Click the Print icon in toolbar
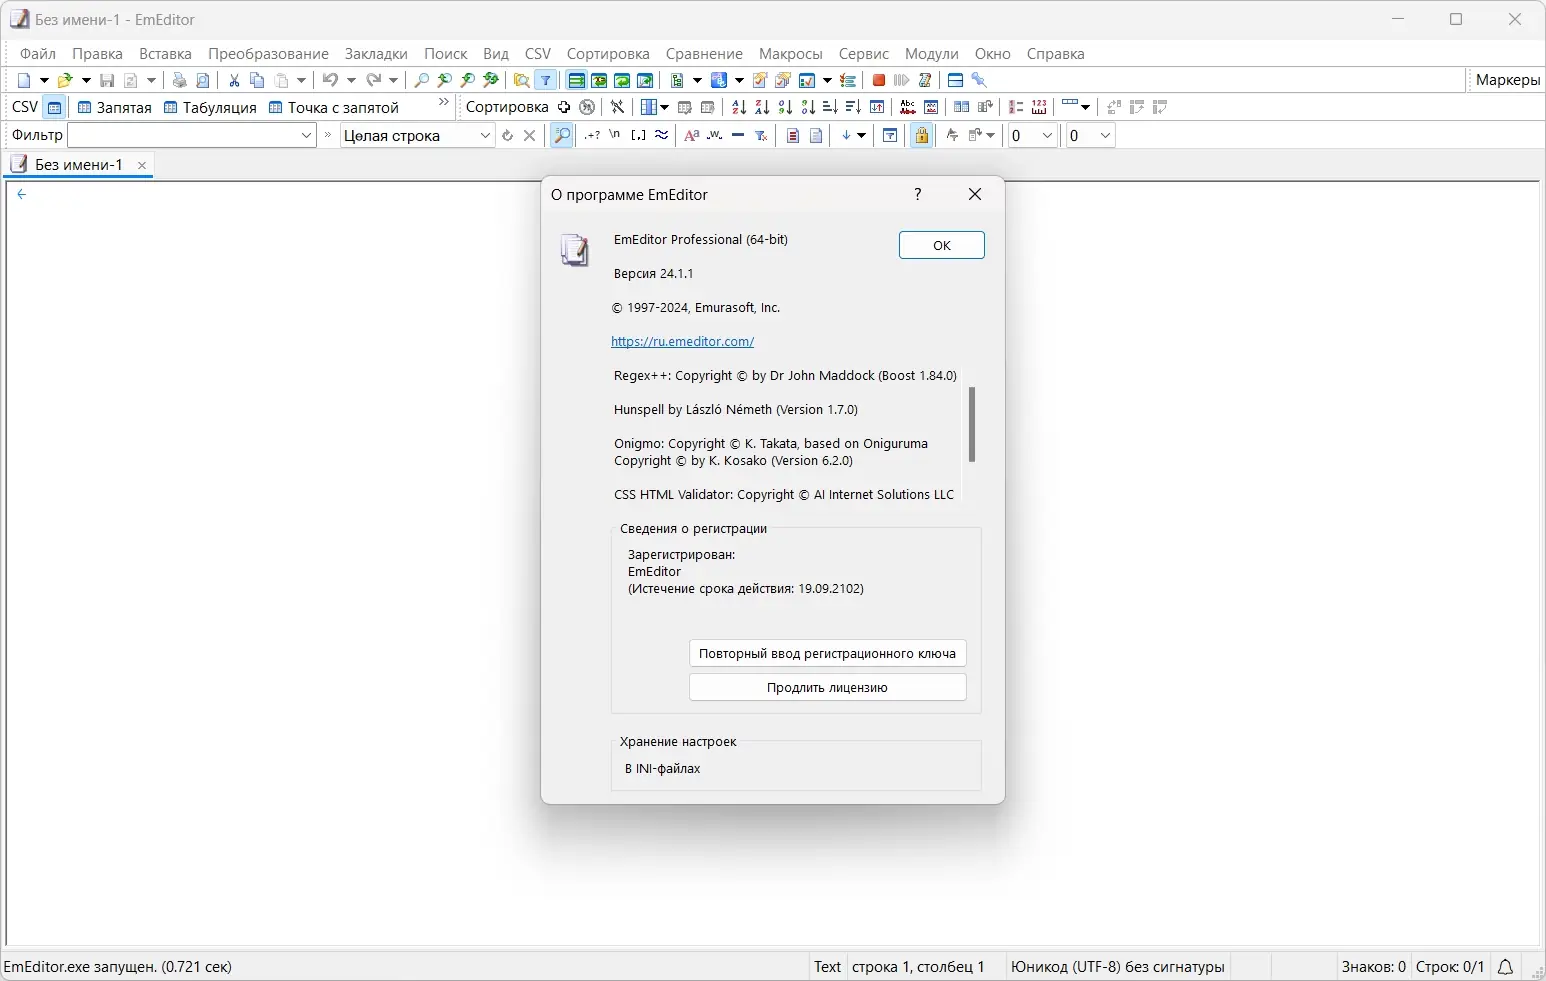This screenshot has height=981, width=1546. point(180,80)
